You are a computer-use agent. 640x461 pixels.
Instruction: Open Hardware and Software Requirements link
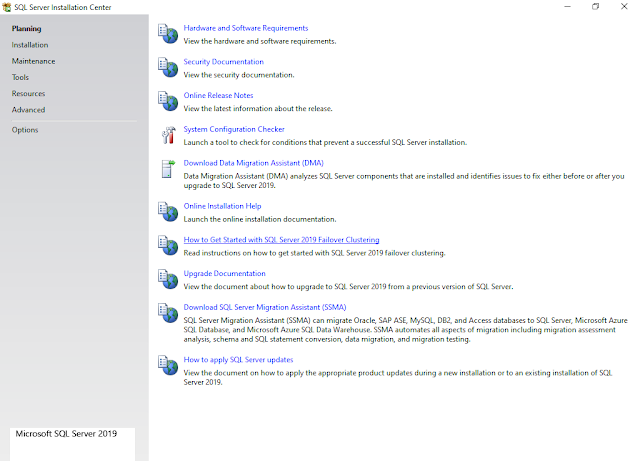pos(246,28)
